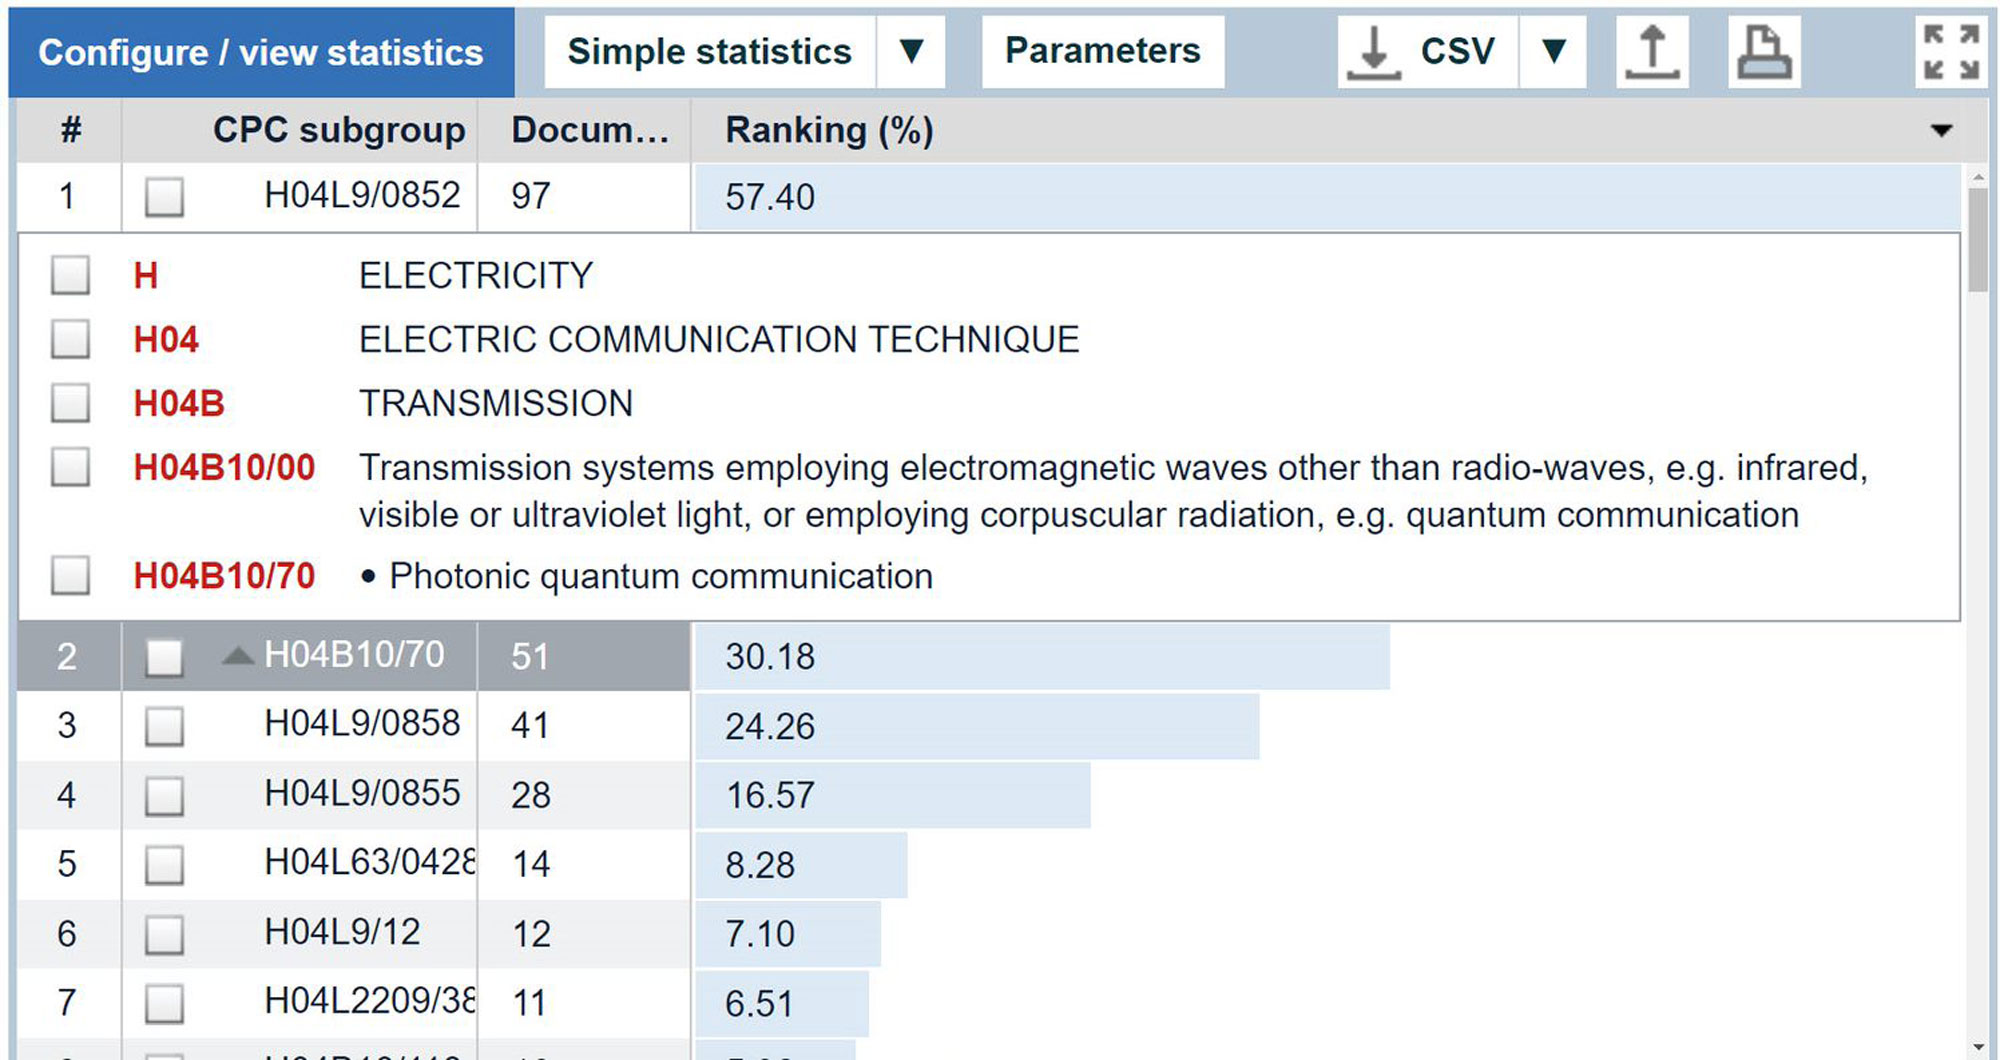
Task: Click the print icon
Action: coord(1764,52)
